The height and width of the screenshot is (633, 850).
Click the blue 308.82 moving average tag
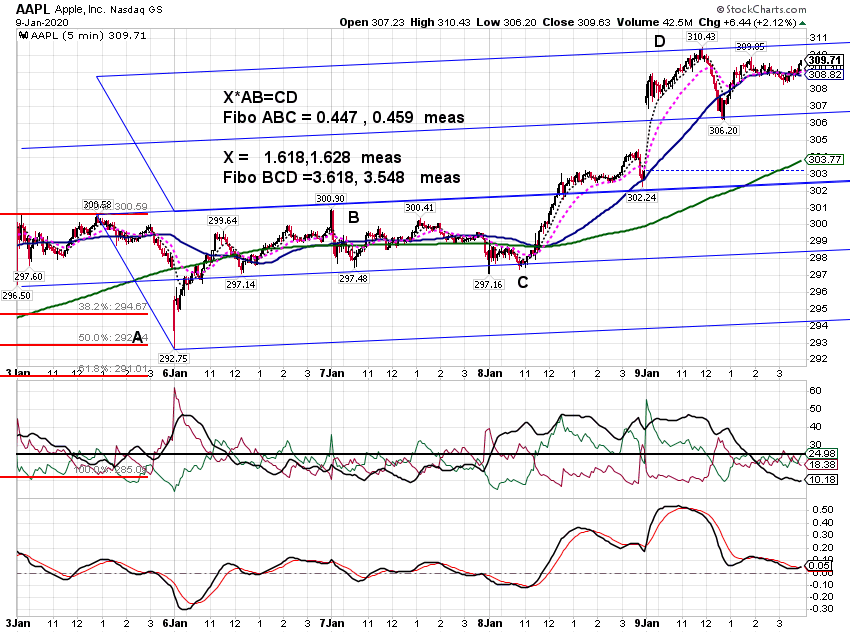point(825,75)
